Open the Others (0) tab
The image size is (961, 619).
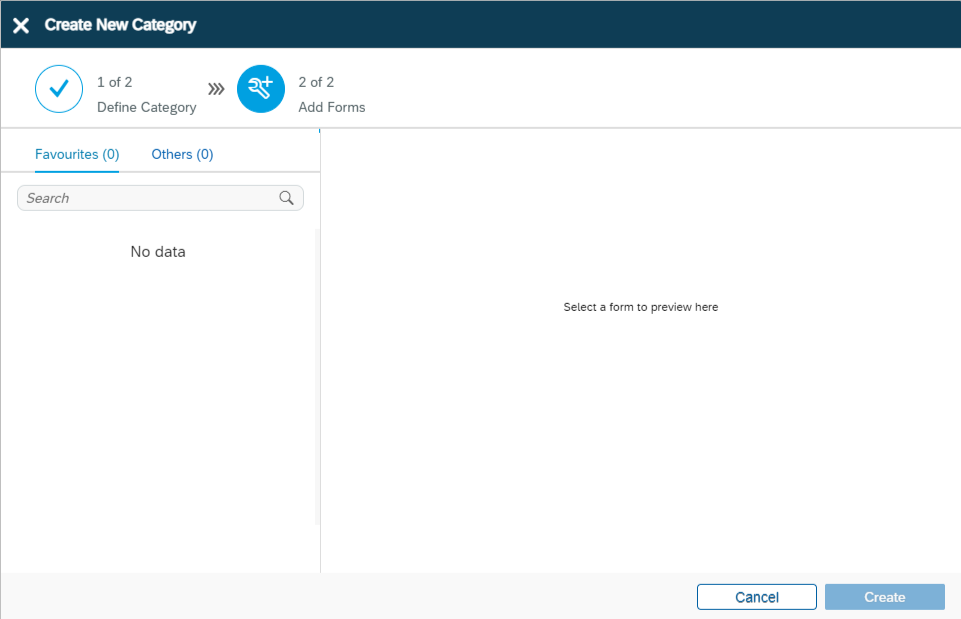point(182,154)
